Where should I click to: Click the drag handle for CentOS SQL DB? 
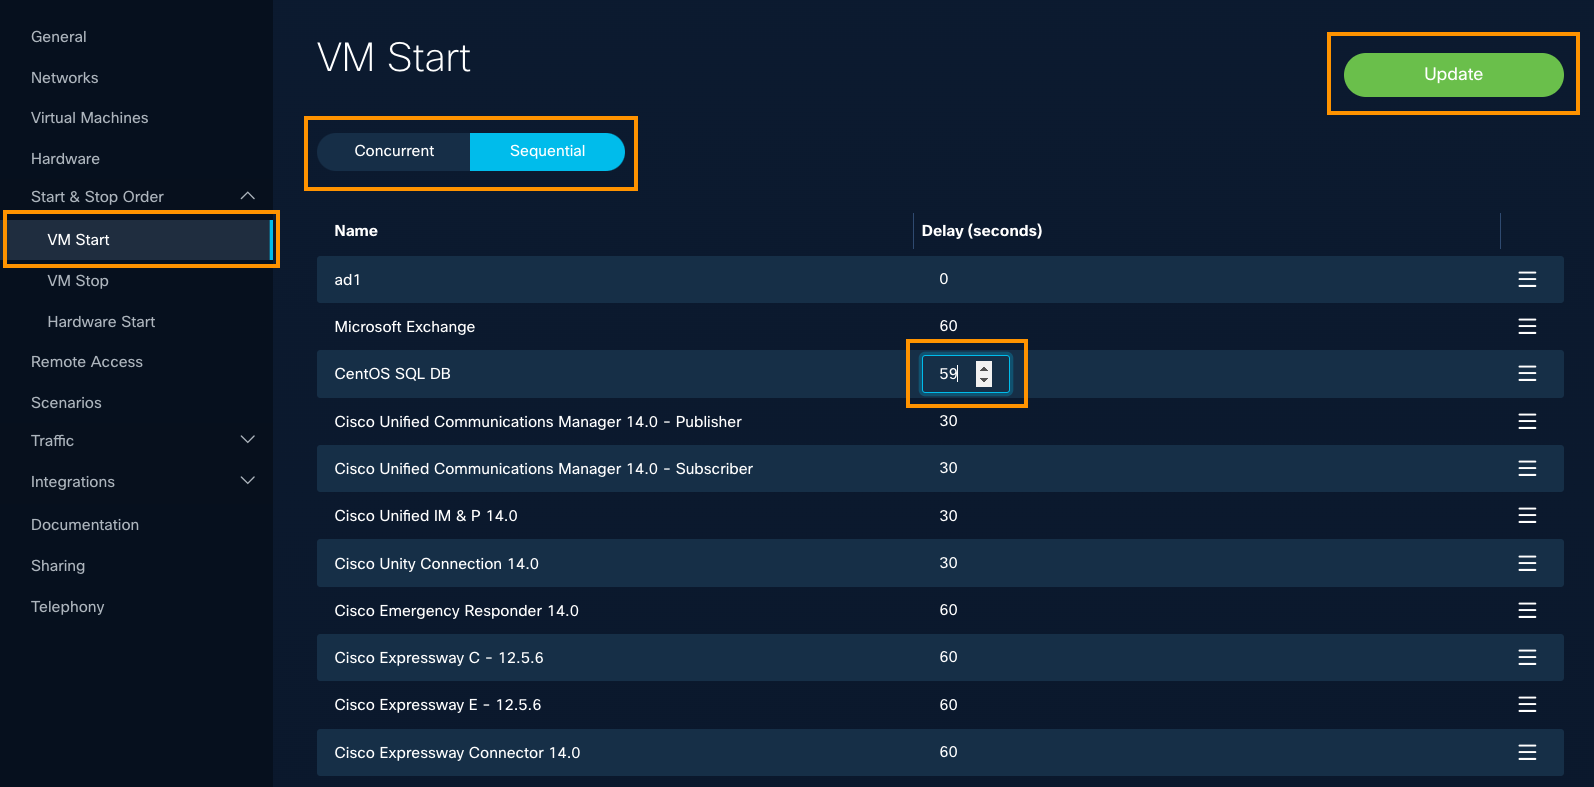point(1527,373)
